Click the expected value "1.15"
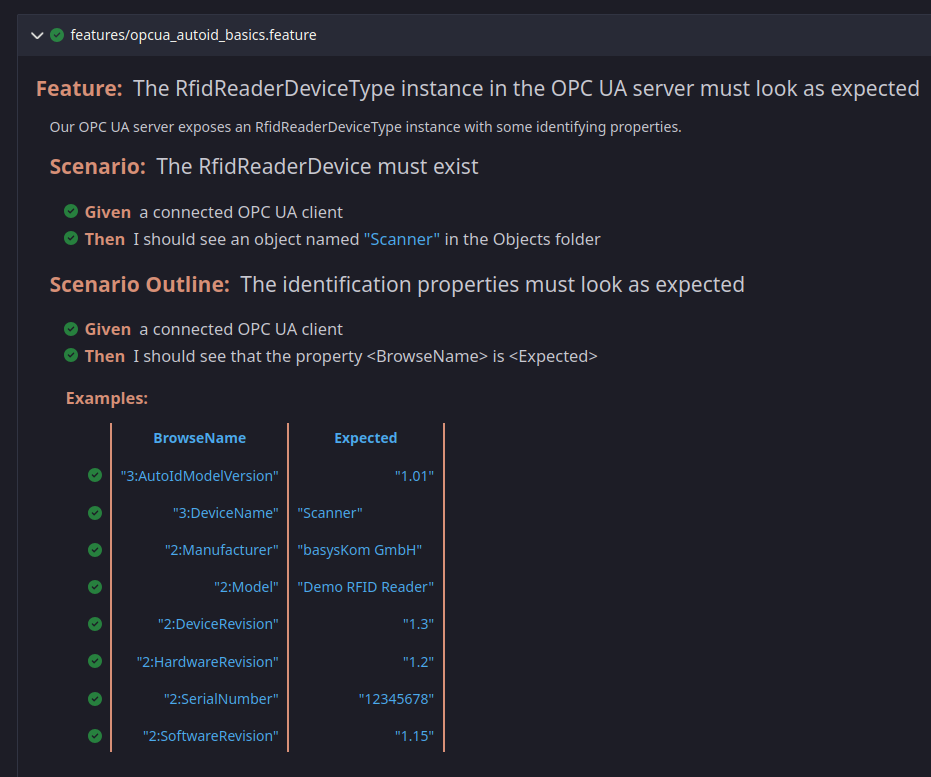 click(414, 736)
